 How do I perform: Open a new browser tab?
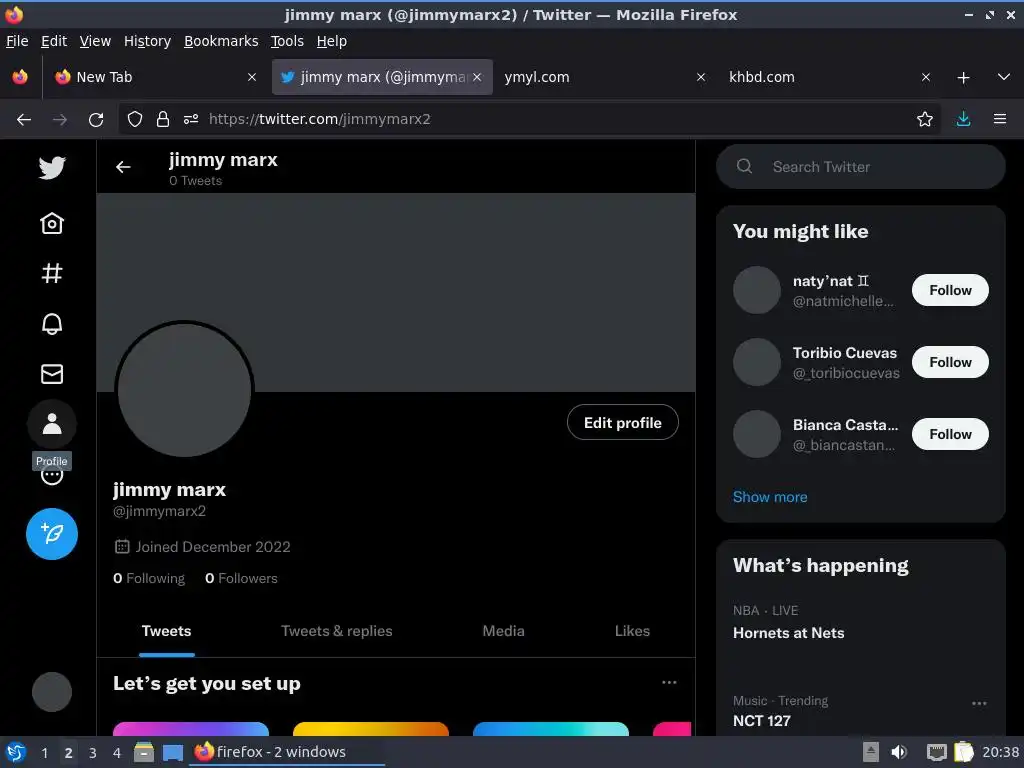pos(963,78)
